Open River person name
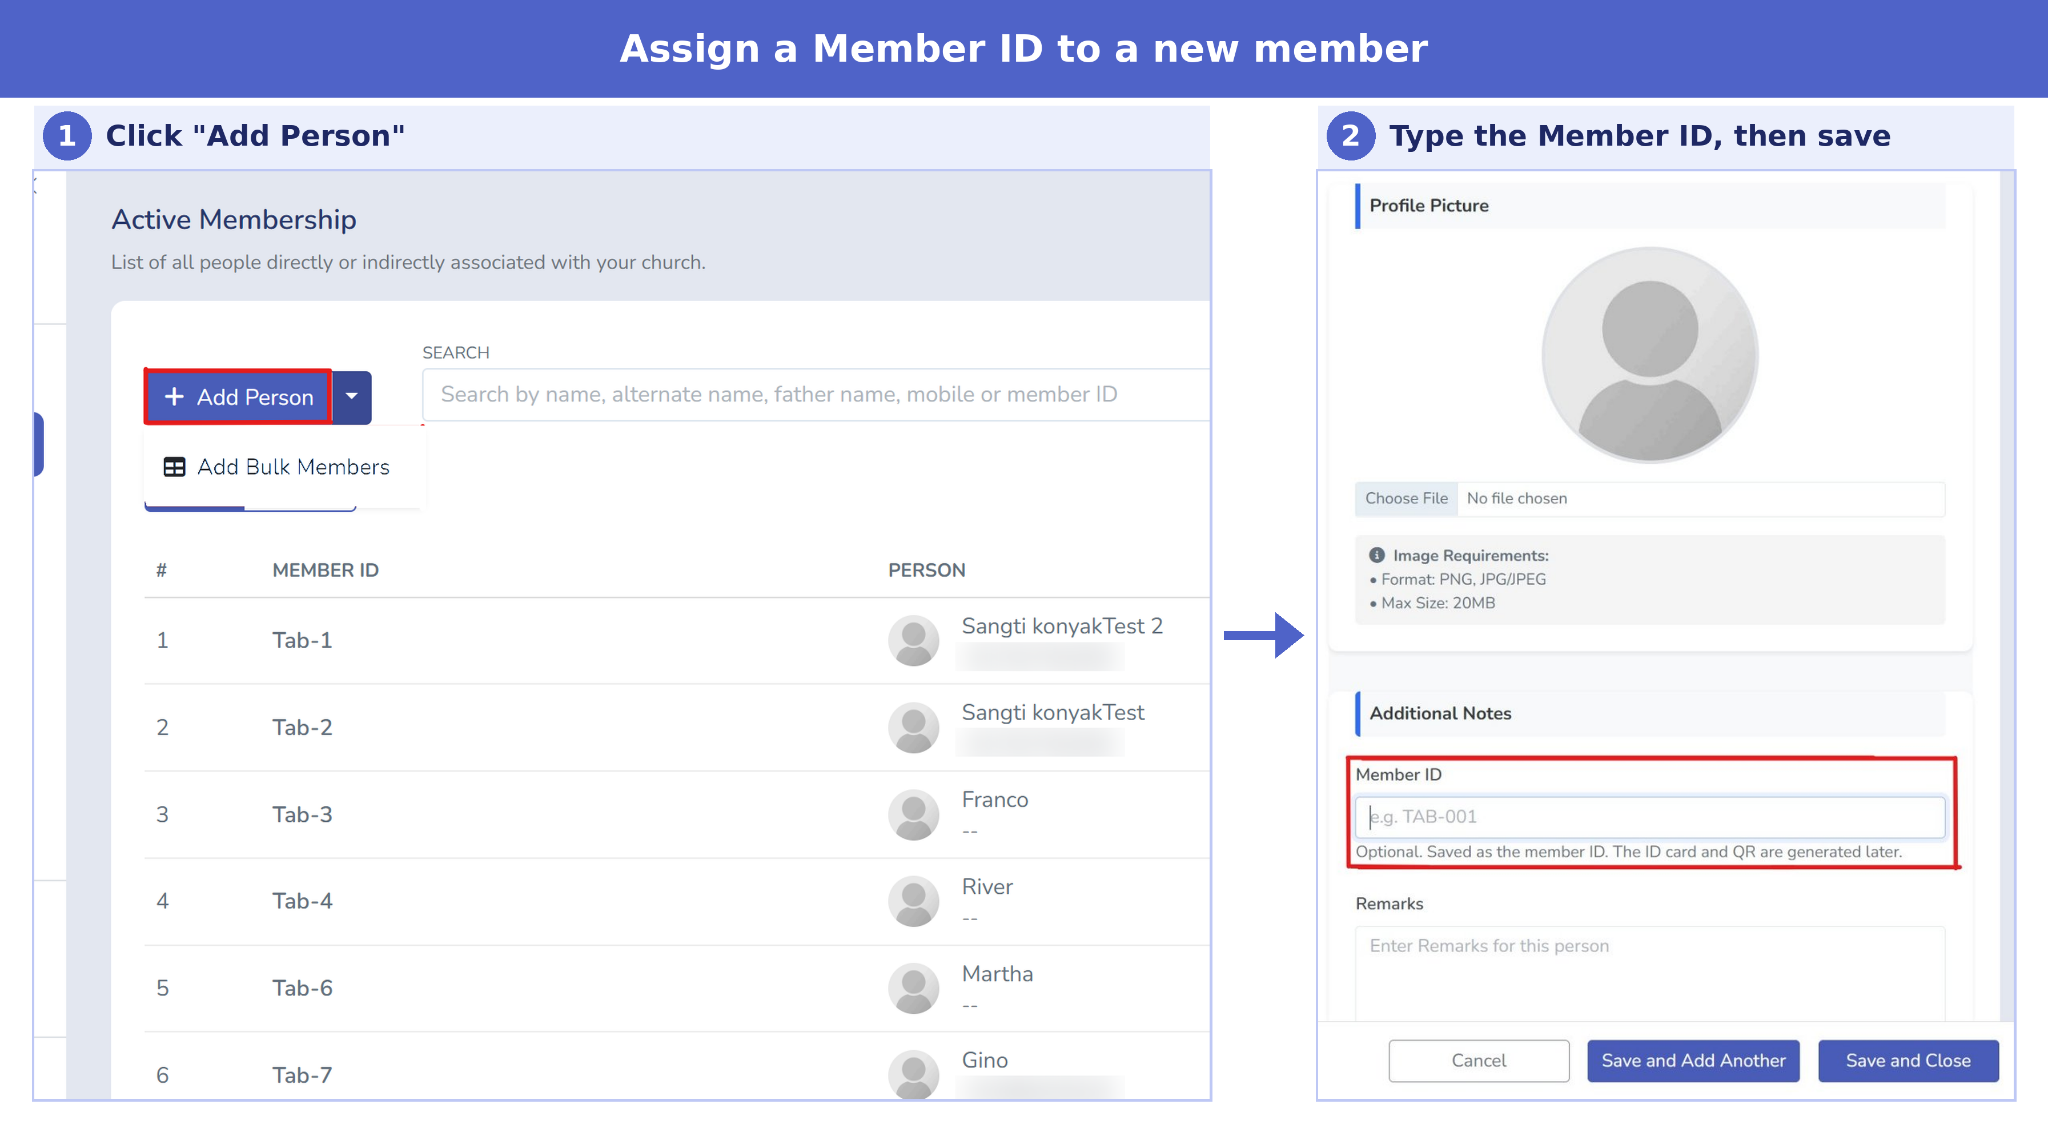The image size is (2048, 1133). tap(987, 887)
